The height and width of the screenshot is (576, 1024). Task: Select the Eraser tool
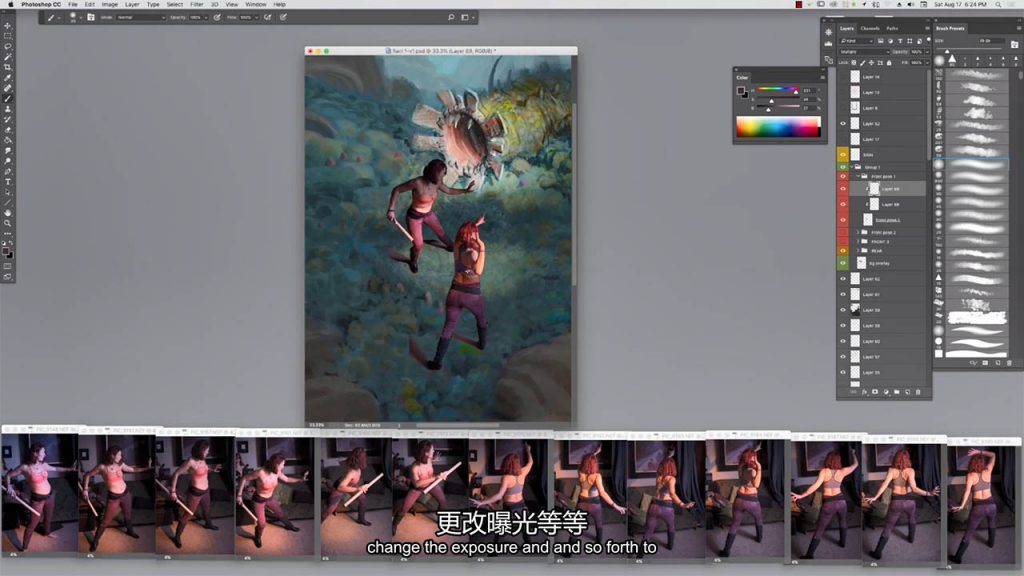click(x=8, y=130)
